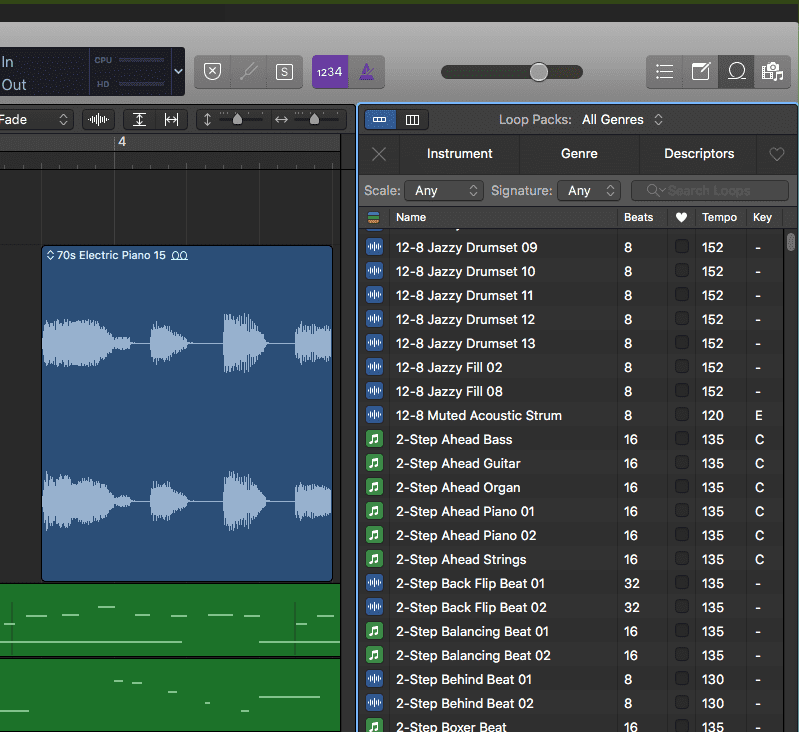Click audio loop icon of 12-8 Muted Acoustic Strum
This screenshot has height=732, width=799.
[375, 415]
